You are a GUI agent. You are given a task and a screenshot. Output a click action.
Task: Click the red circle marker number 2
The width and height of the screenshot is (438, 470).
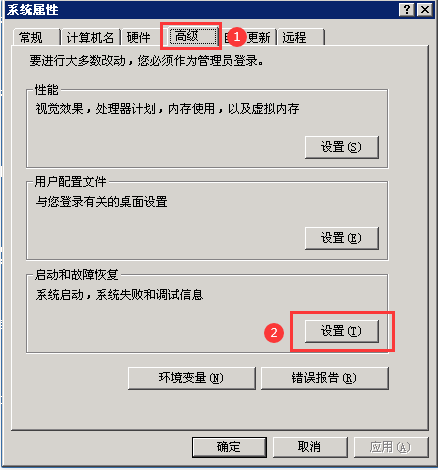click(274, 332)
